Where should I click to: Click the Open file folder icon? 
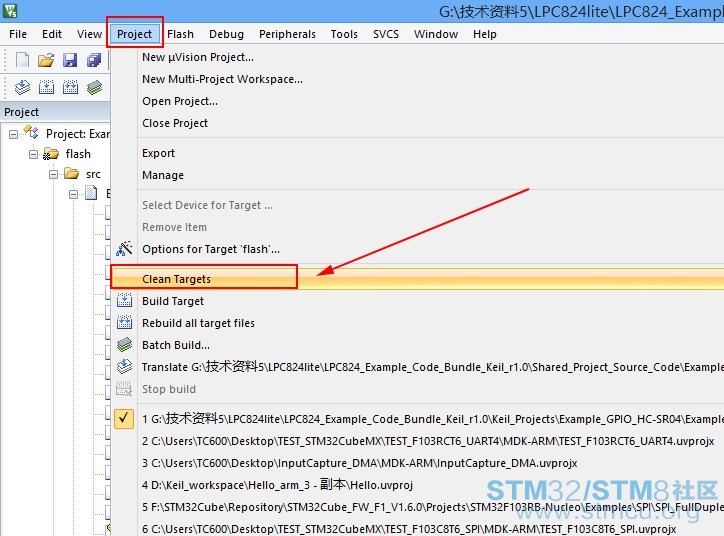pos(46,60)
